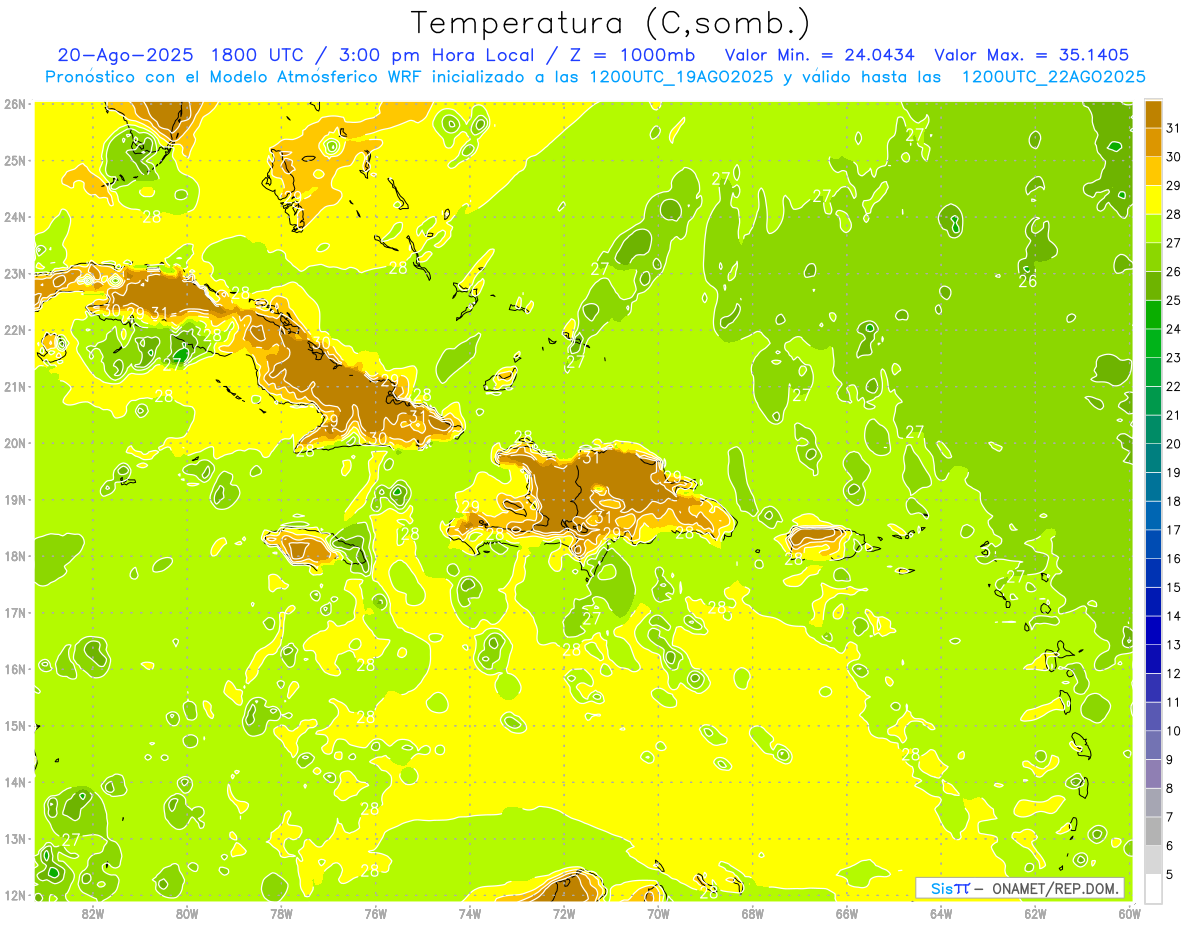This screenshot has width=1200, height=927.
Task: Click the latitude axis label "20N"
Action: coord(15,443)
